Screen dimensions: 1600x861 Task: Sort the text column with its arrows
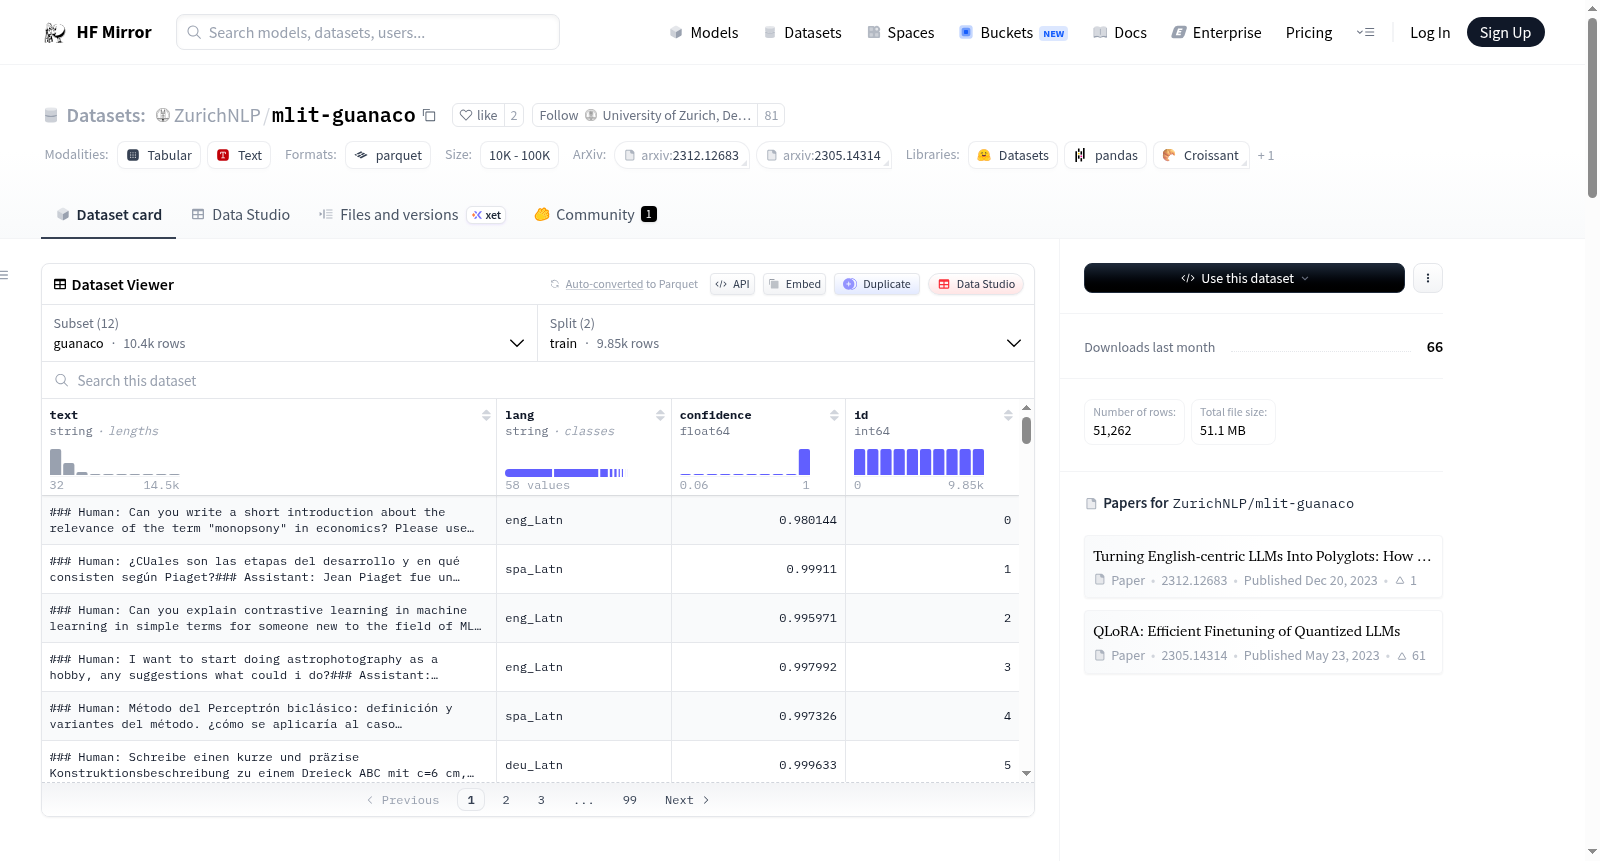pos(486,415)
